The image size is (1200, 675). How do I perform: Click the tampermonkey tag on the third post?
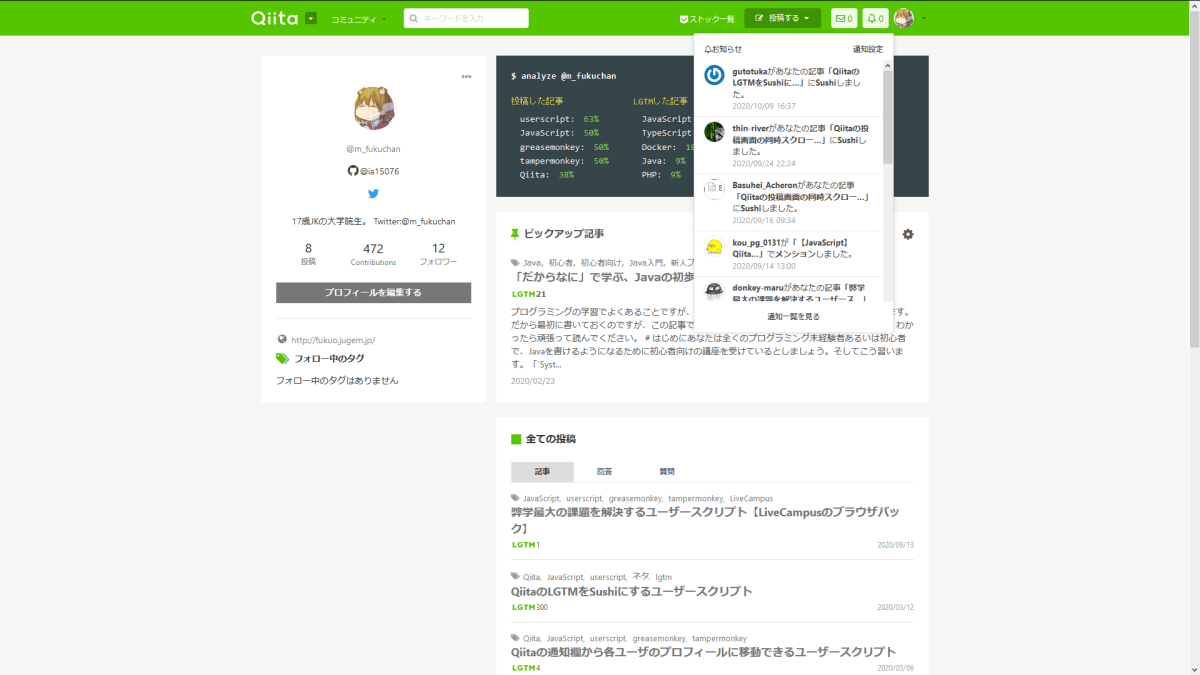click(719, 638)
